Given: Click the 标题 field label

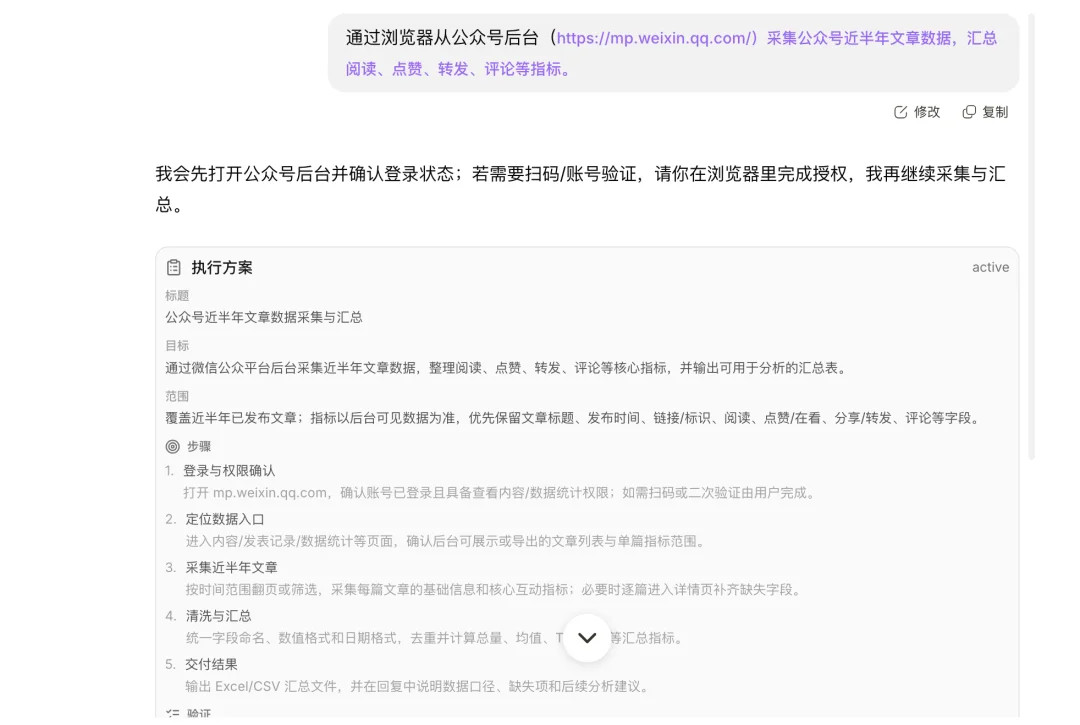Looking at the screenshot, I should pos(177,295).
